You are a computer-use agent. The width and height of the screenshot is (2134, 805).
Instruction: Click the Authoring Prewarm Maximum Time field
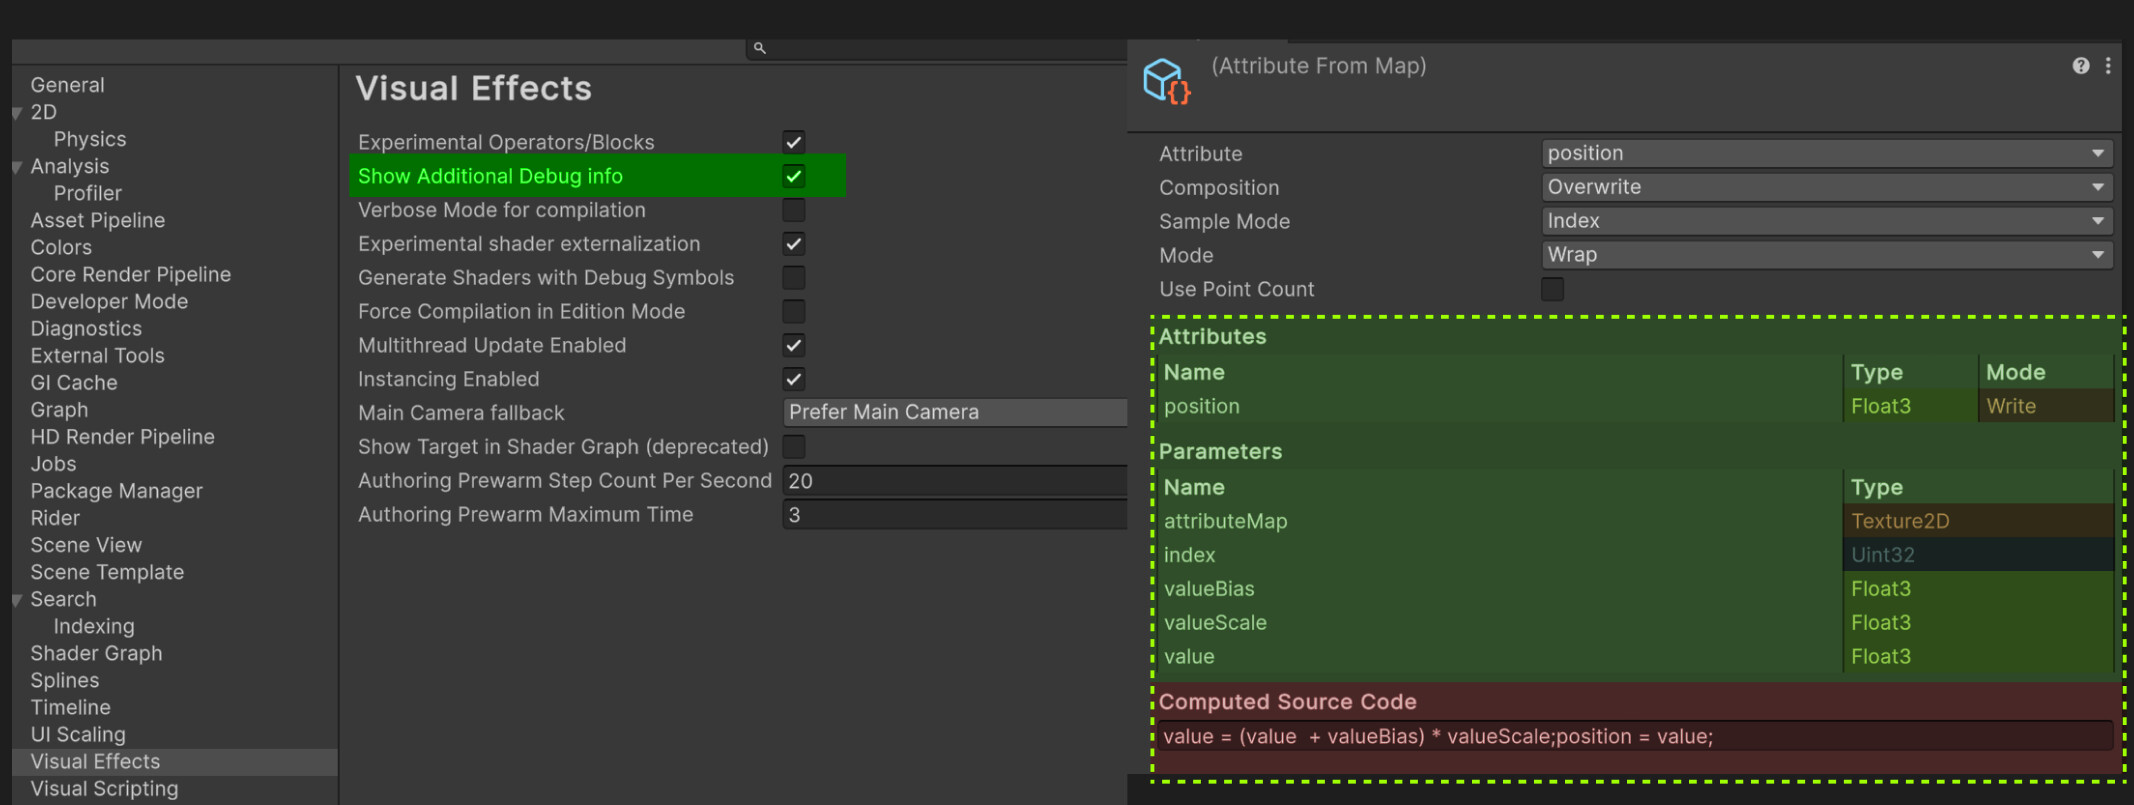tap(955, 515)
